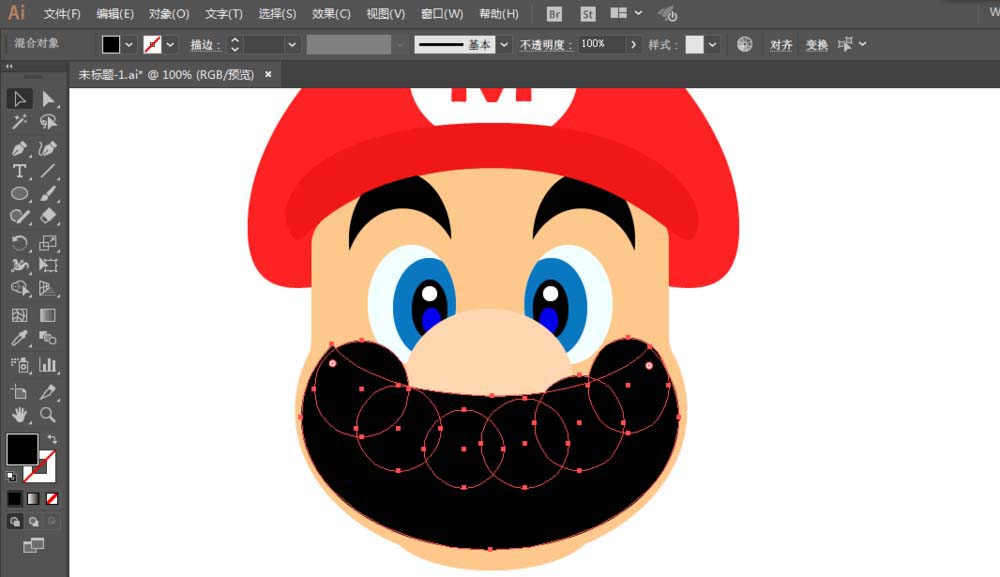Select the Hand tool

19,415
